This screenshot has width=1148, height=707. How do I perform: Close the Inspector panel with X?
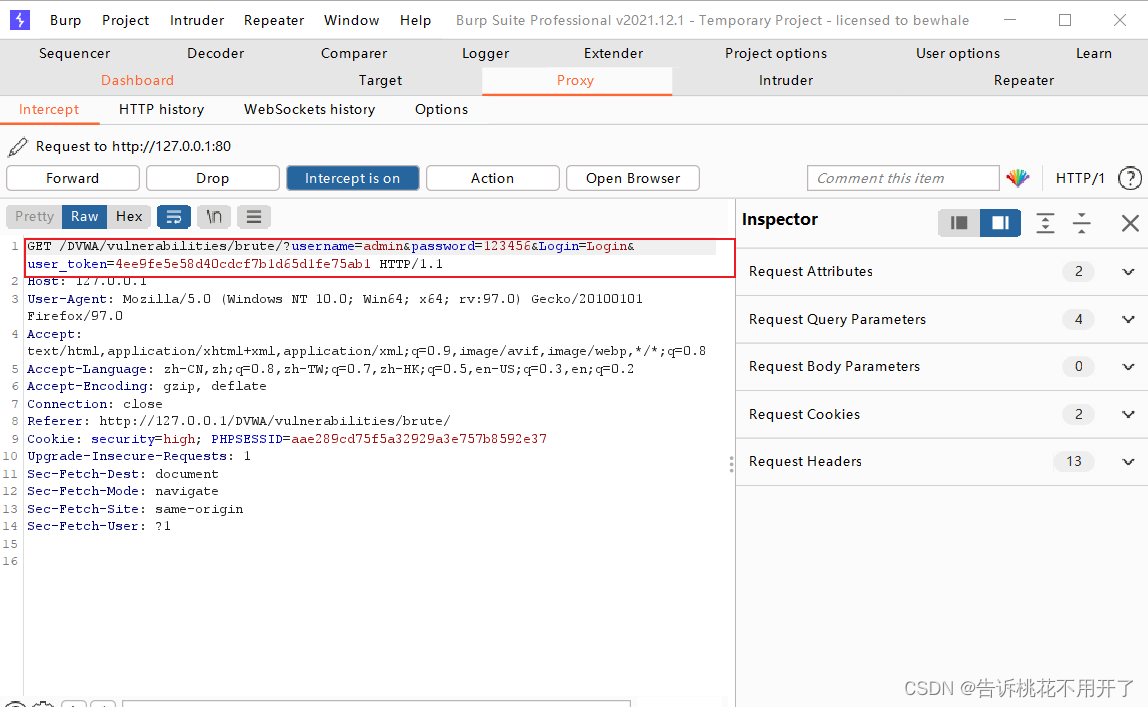click(1130, 222)
